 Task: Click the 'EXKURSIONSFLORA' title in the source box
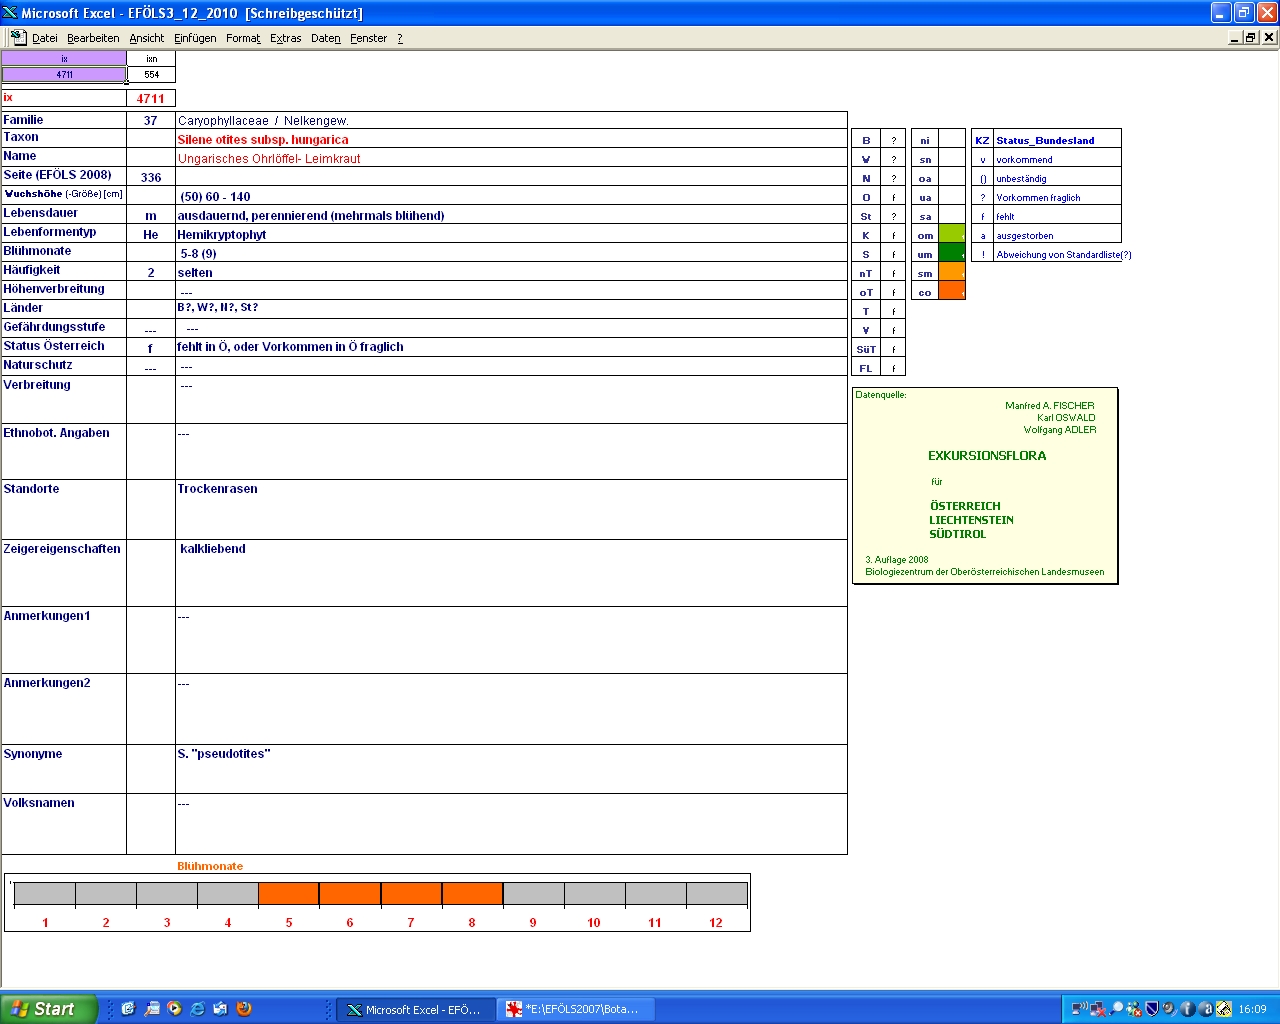(x=987, y=455)
